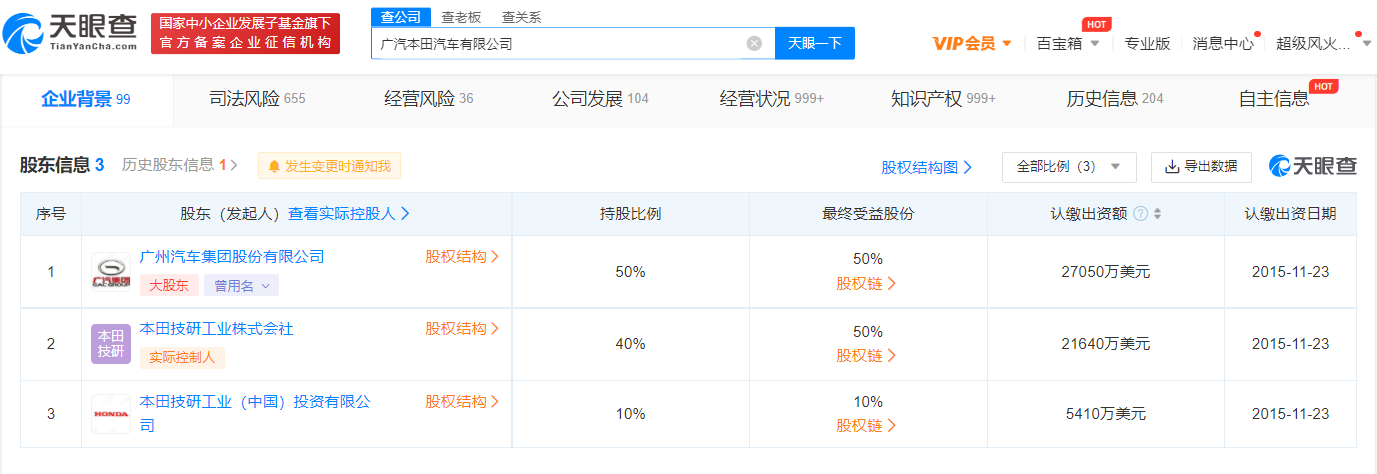Click the 5410万美元 cell

click(1105, 414)
